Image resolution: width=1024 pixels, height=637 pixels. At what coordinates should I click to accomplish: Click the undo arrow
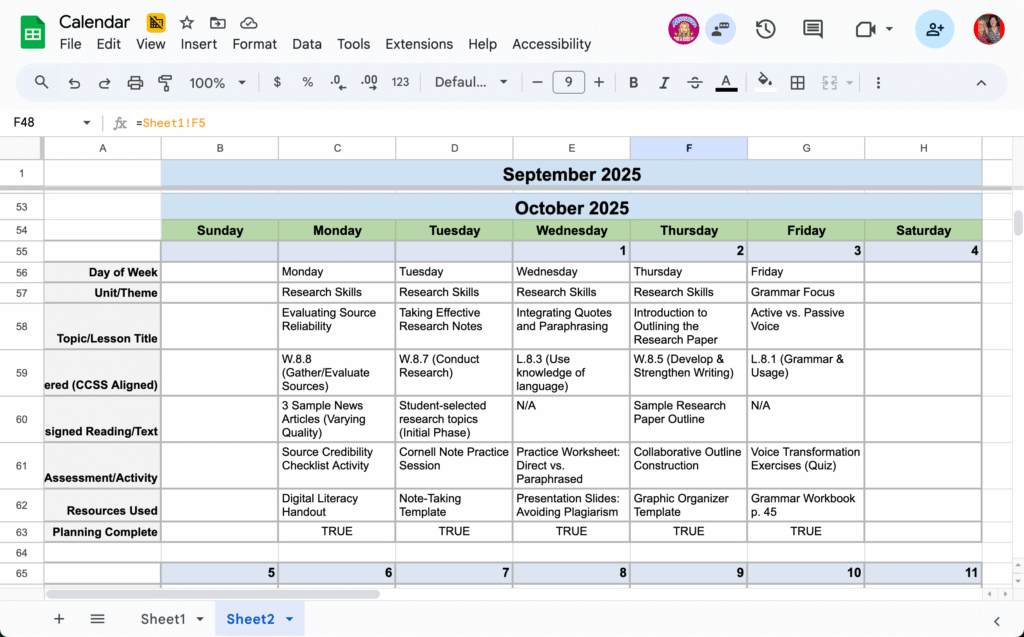tap(74, 83)
